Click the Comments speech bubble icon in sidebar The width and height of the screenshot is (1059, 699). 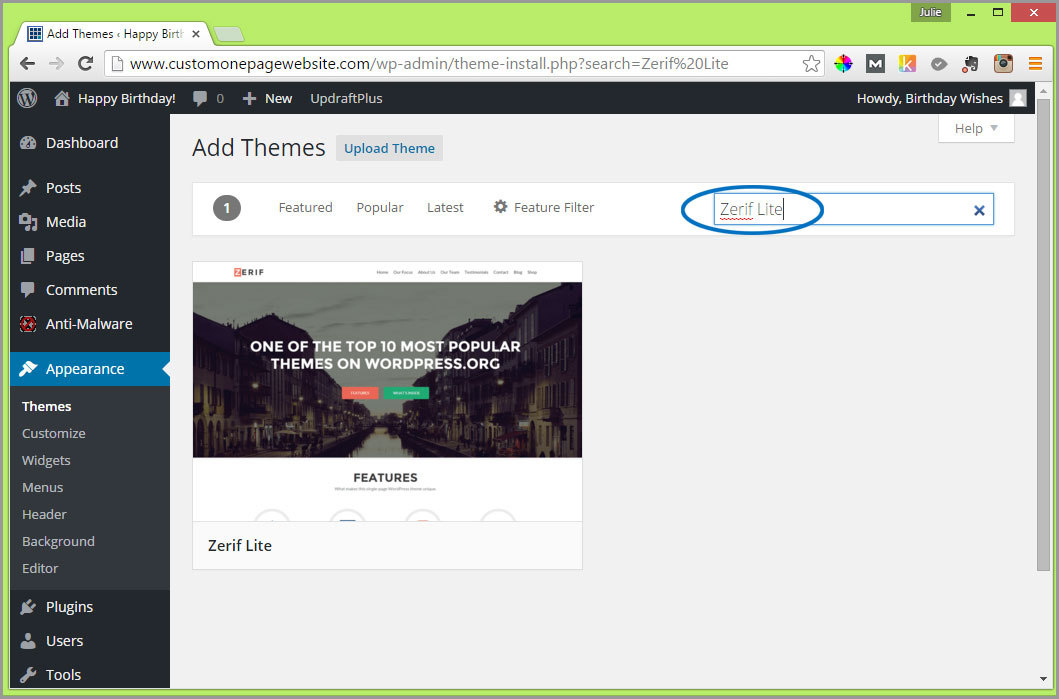click(x=28, y=290)
